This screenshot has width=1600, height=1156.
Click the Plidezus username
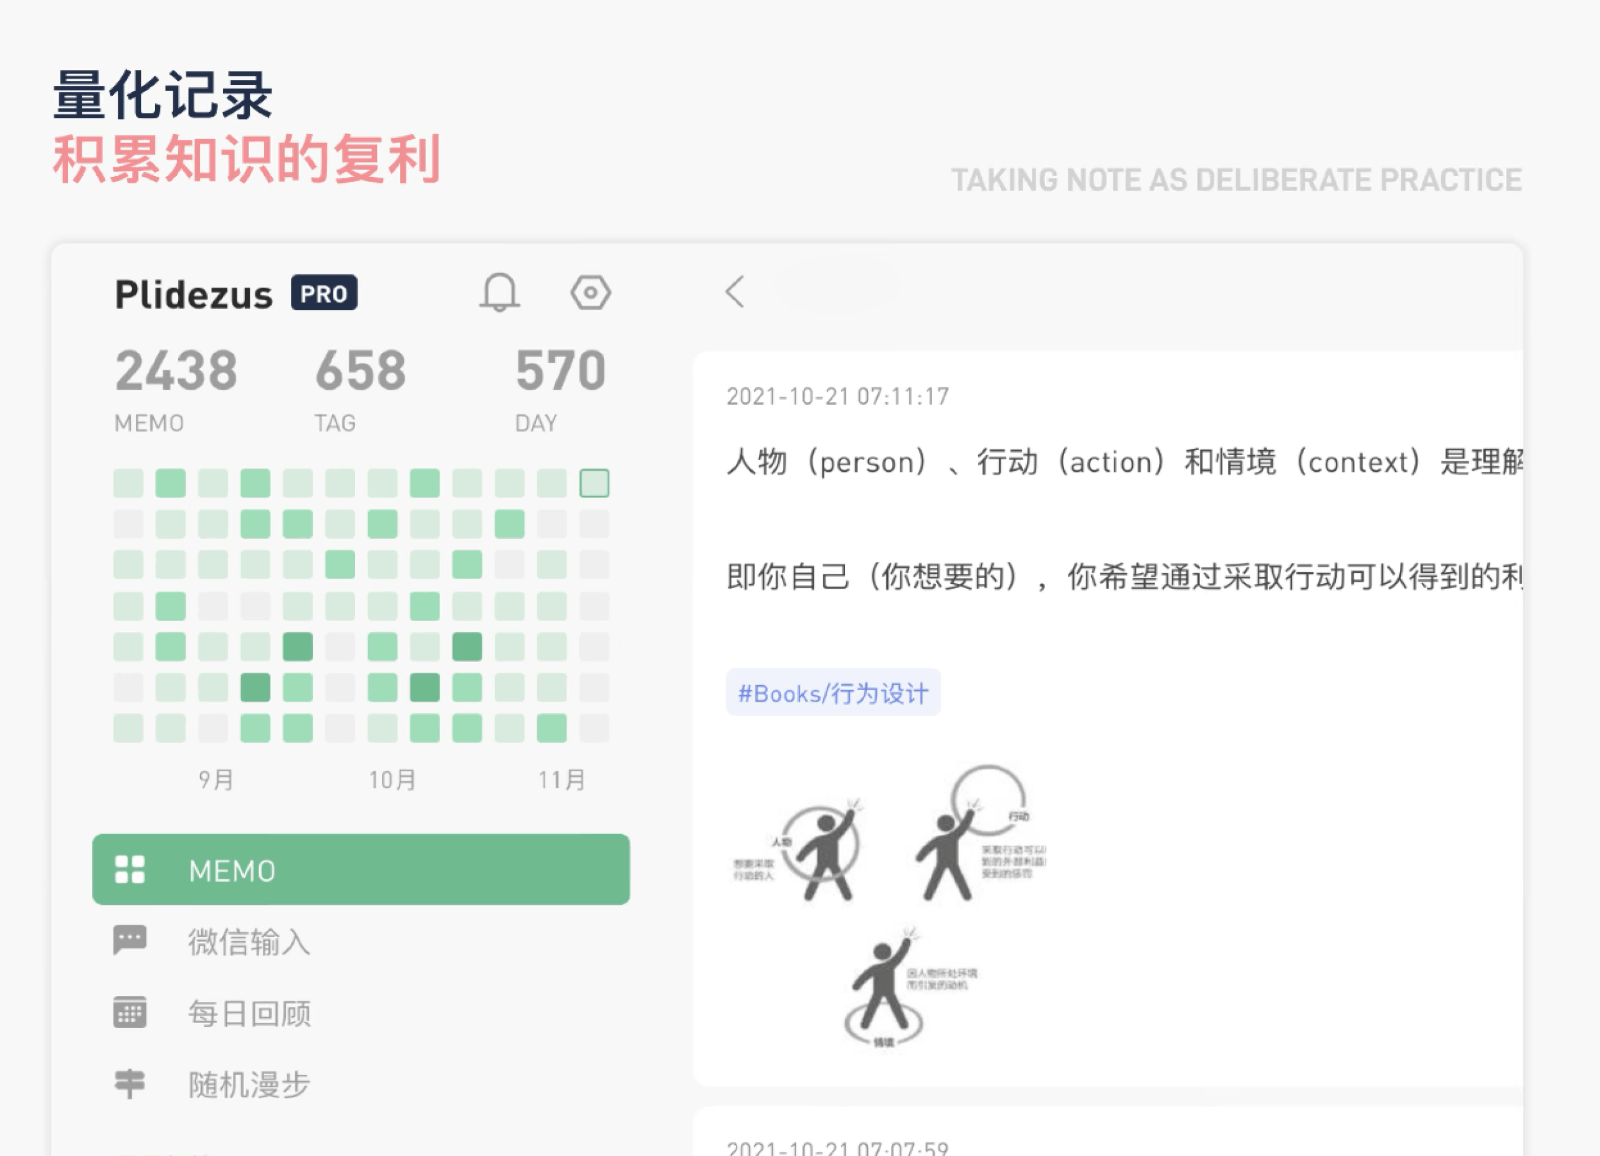click(x=193, y=295)
